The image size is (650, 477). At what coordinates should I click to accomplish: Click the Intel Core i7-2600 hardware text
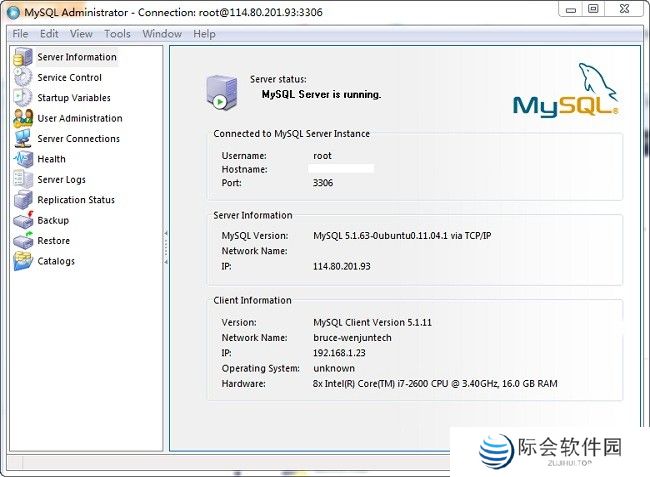(x=435, y=384)
